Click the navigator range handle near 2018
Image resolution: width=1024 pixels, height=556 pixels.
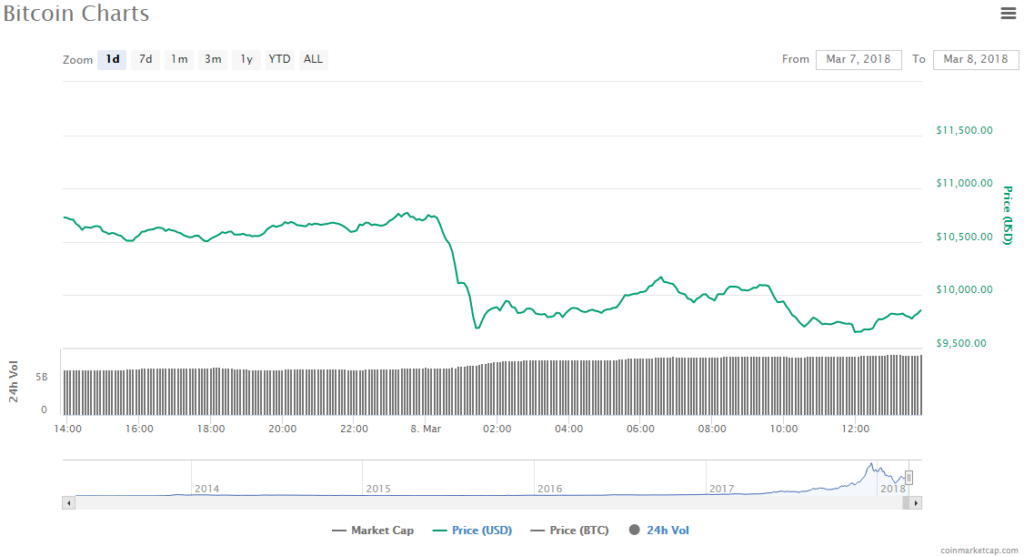point(909,477)
